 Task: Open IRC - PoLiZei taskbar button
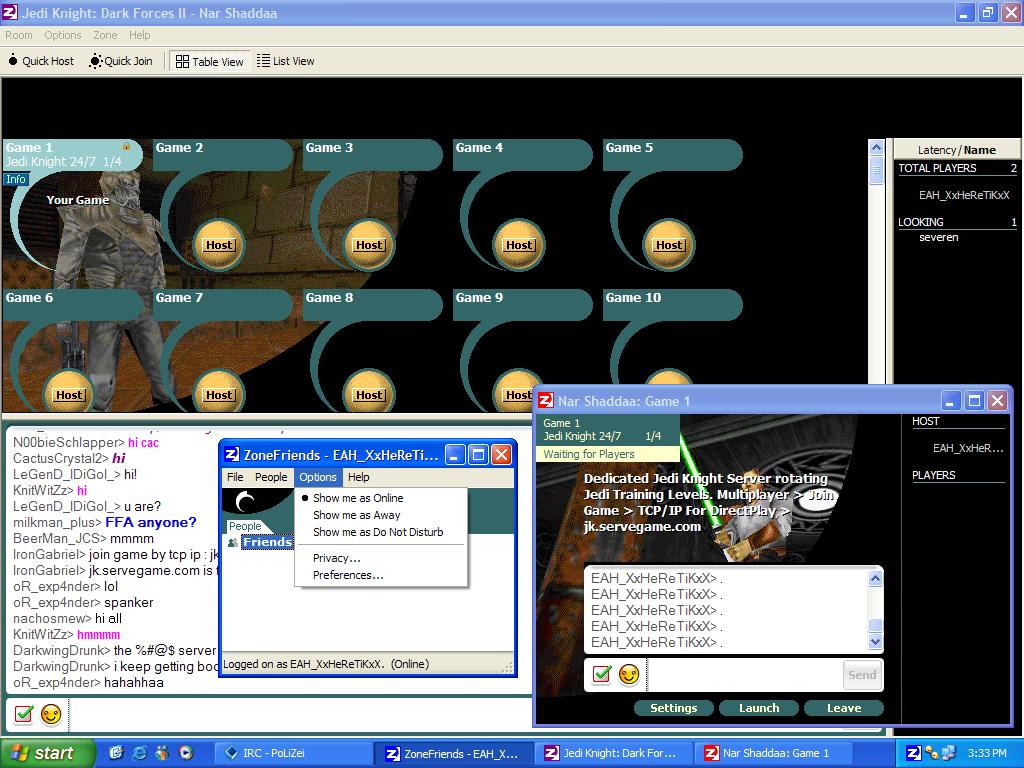click(x=295, y=753)
